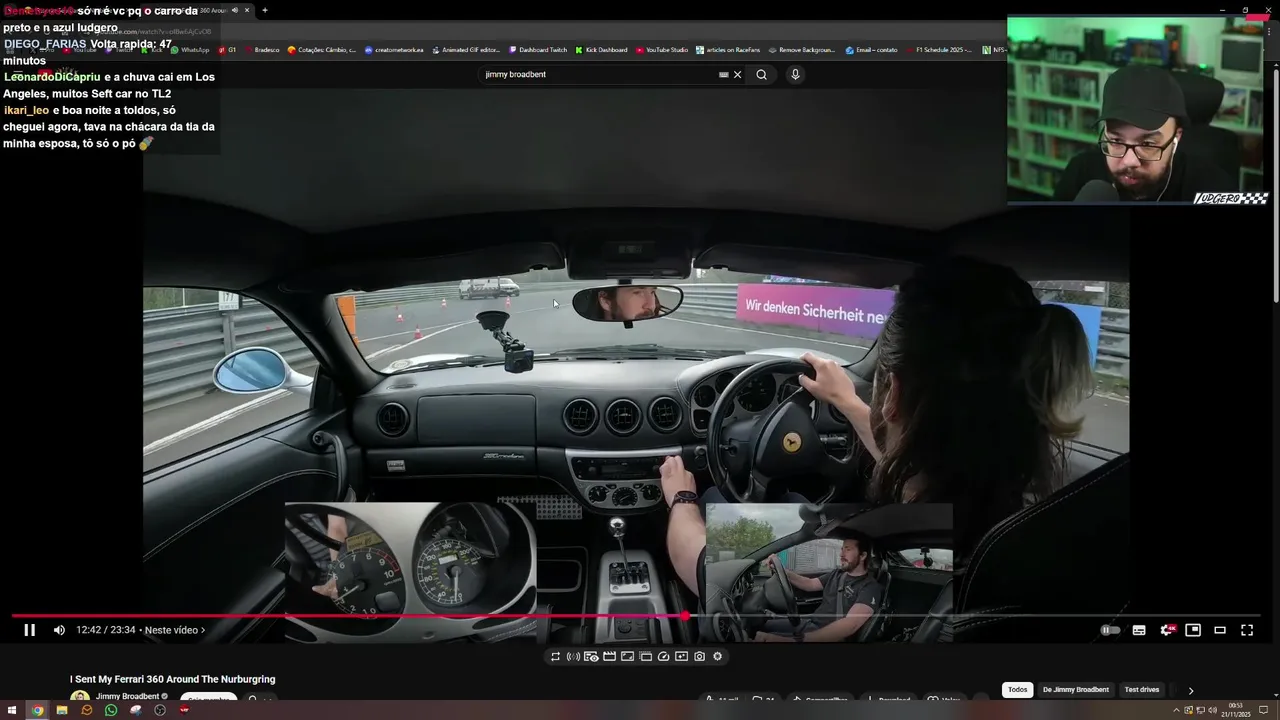Open the Windows Start menu
The image size is (1280, 720).
[13, 710]
